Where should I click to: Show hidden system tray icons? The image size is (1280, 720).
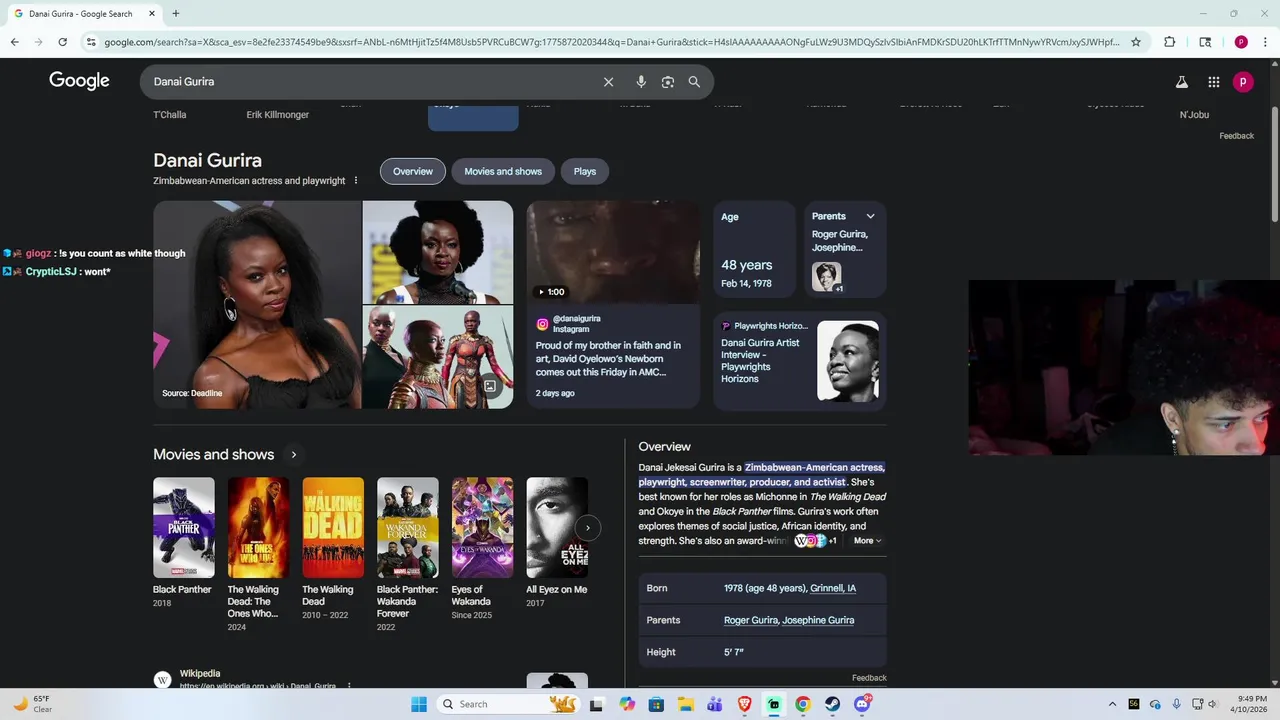click(1112, 704)
